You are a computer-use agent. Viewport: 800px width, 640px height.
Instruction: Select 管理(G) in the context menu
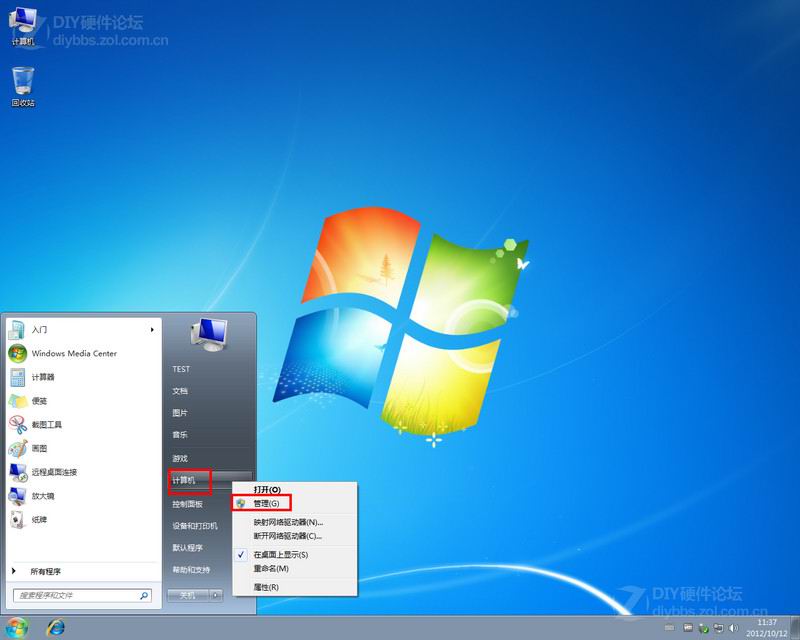pyautogui.click(x=294, y=503)
